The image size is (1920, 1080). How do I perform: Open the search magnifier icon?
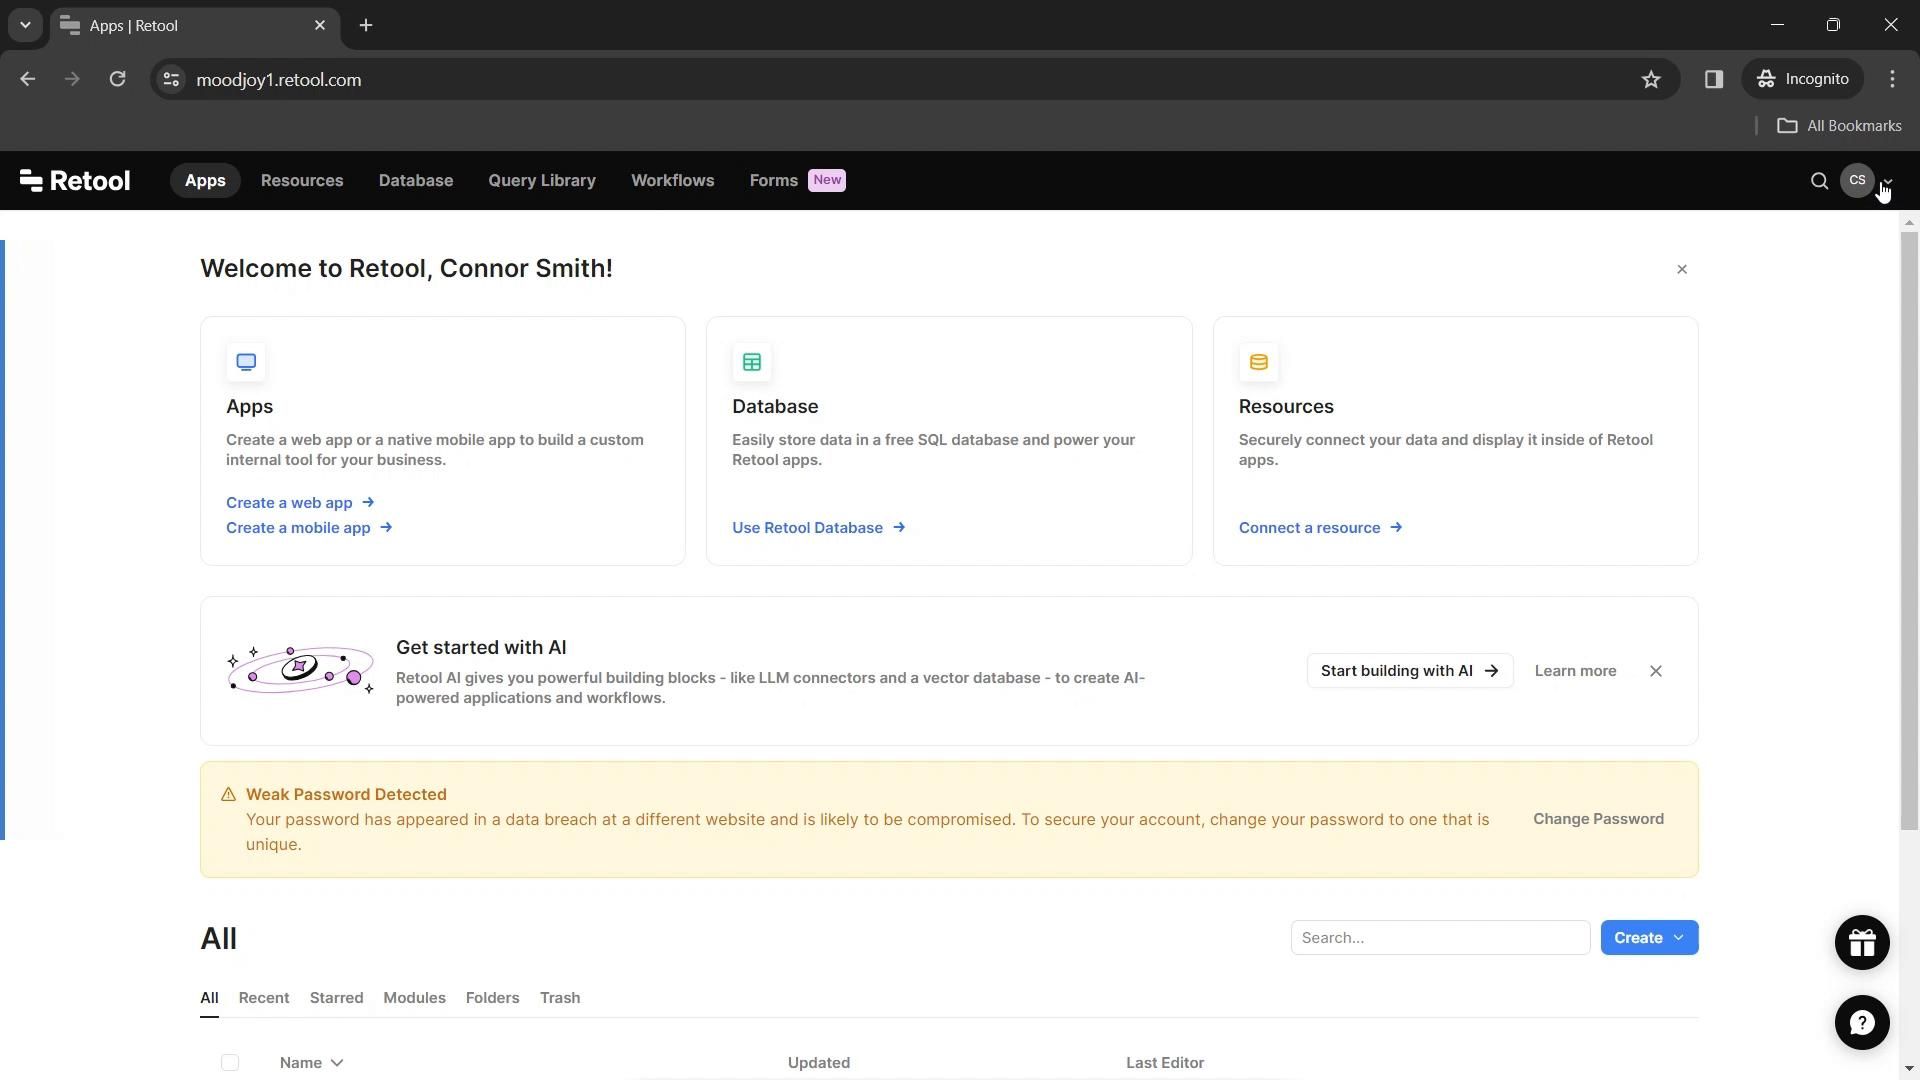tap(1819, 181)
